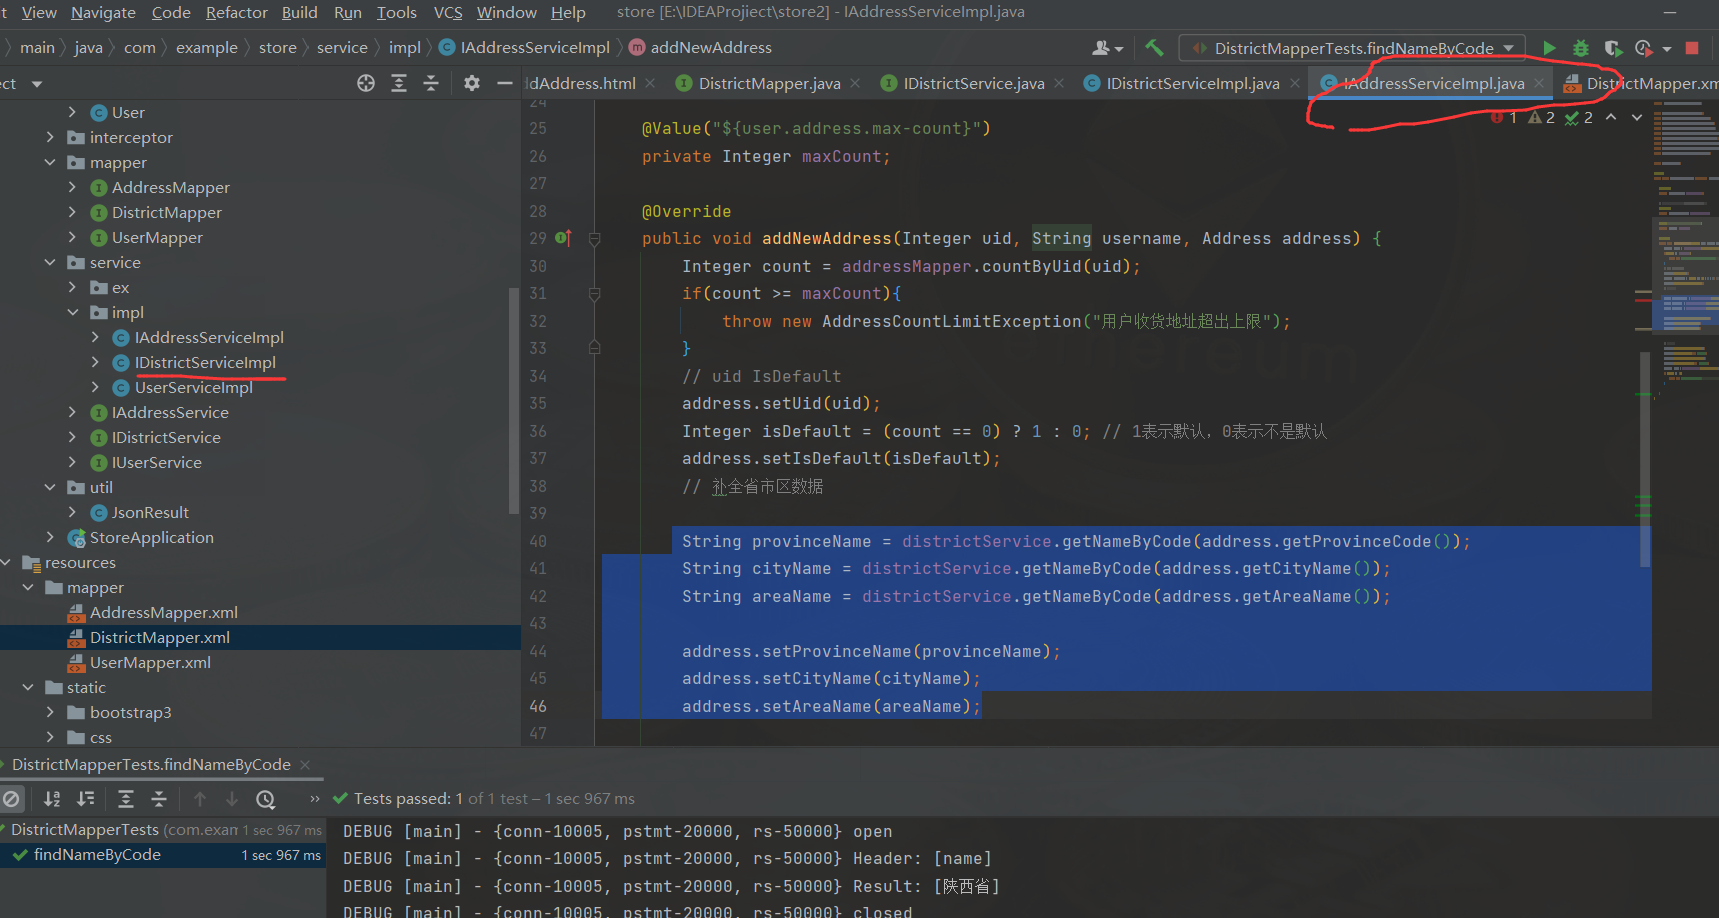Collapse the mapper package folder

(50, 162)
